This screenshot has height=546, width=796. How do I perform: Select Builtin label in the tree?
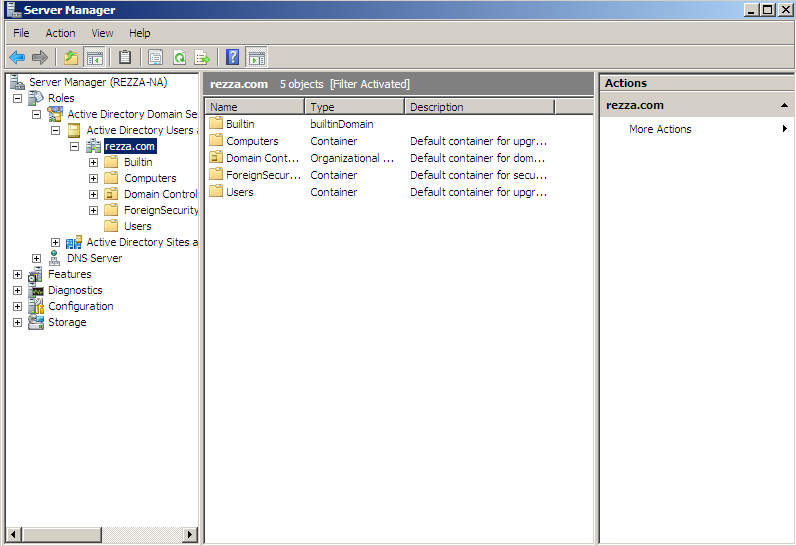pyautogui.click(x=138, y=162)
